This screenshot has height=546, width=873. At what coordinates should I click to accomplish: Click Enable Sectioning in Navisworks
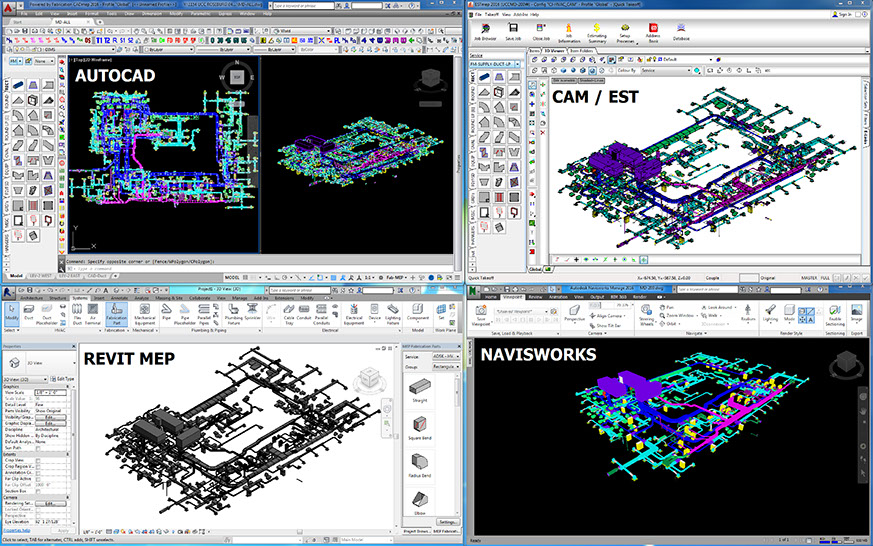tap(835, 315)
